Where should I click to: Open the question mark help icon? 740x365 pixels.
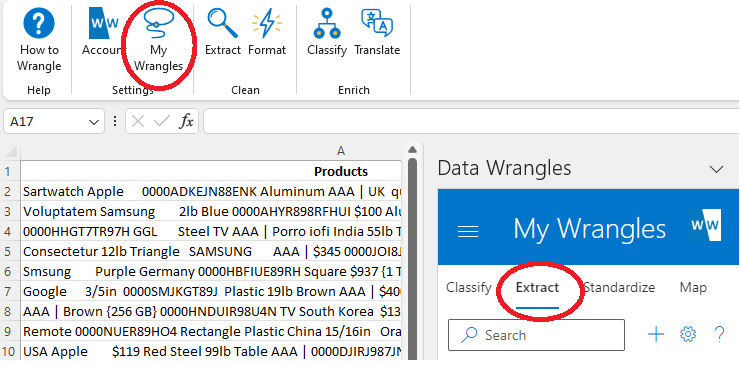click(x=719, y=335)
